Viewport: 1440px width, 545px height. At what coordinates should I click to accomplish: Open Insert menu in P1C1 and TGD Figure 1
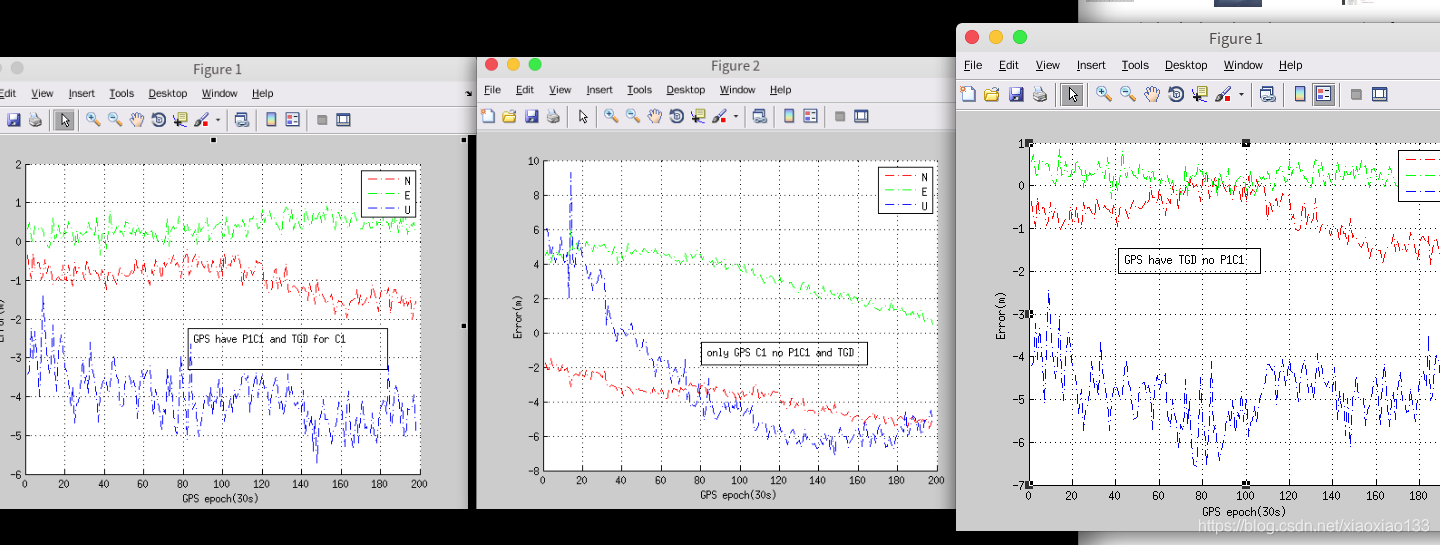point(81,93)
